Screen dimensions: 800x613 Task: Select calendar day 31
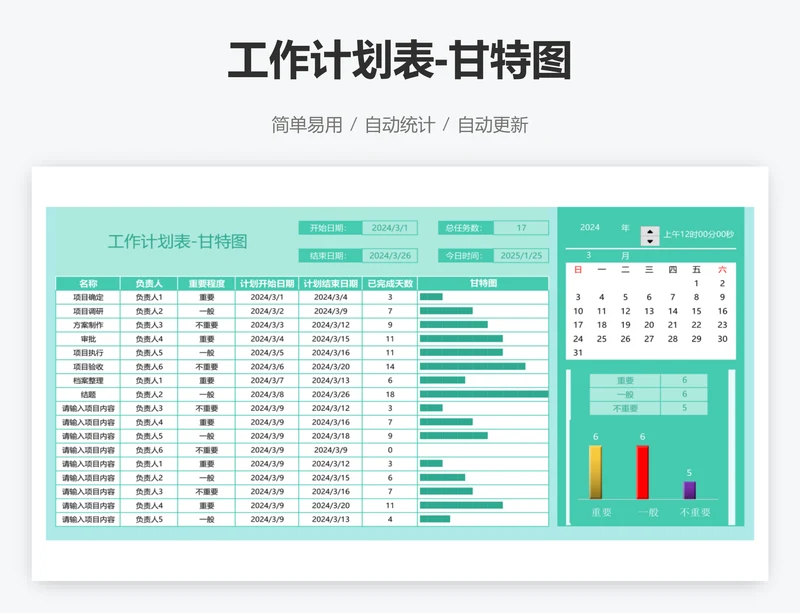tap(578, 353)
